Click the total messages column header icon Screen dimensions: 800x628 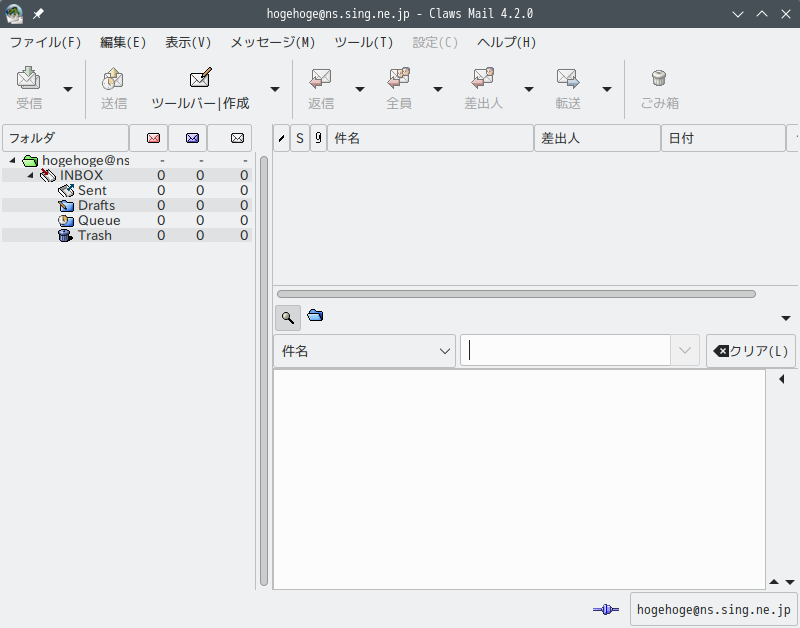click(237, 138)
